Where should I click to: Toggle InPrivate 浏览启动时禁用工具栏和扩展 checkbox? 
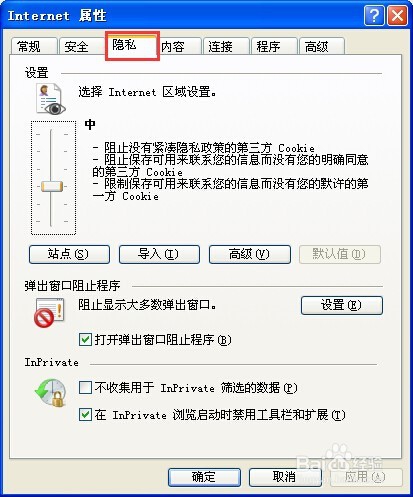coord(85,415)
